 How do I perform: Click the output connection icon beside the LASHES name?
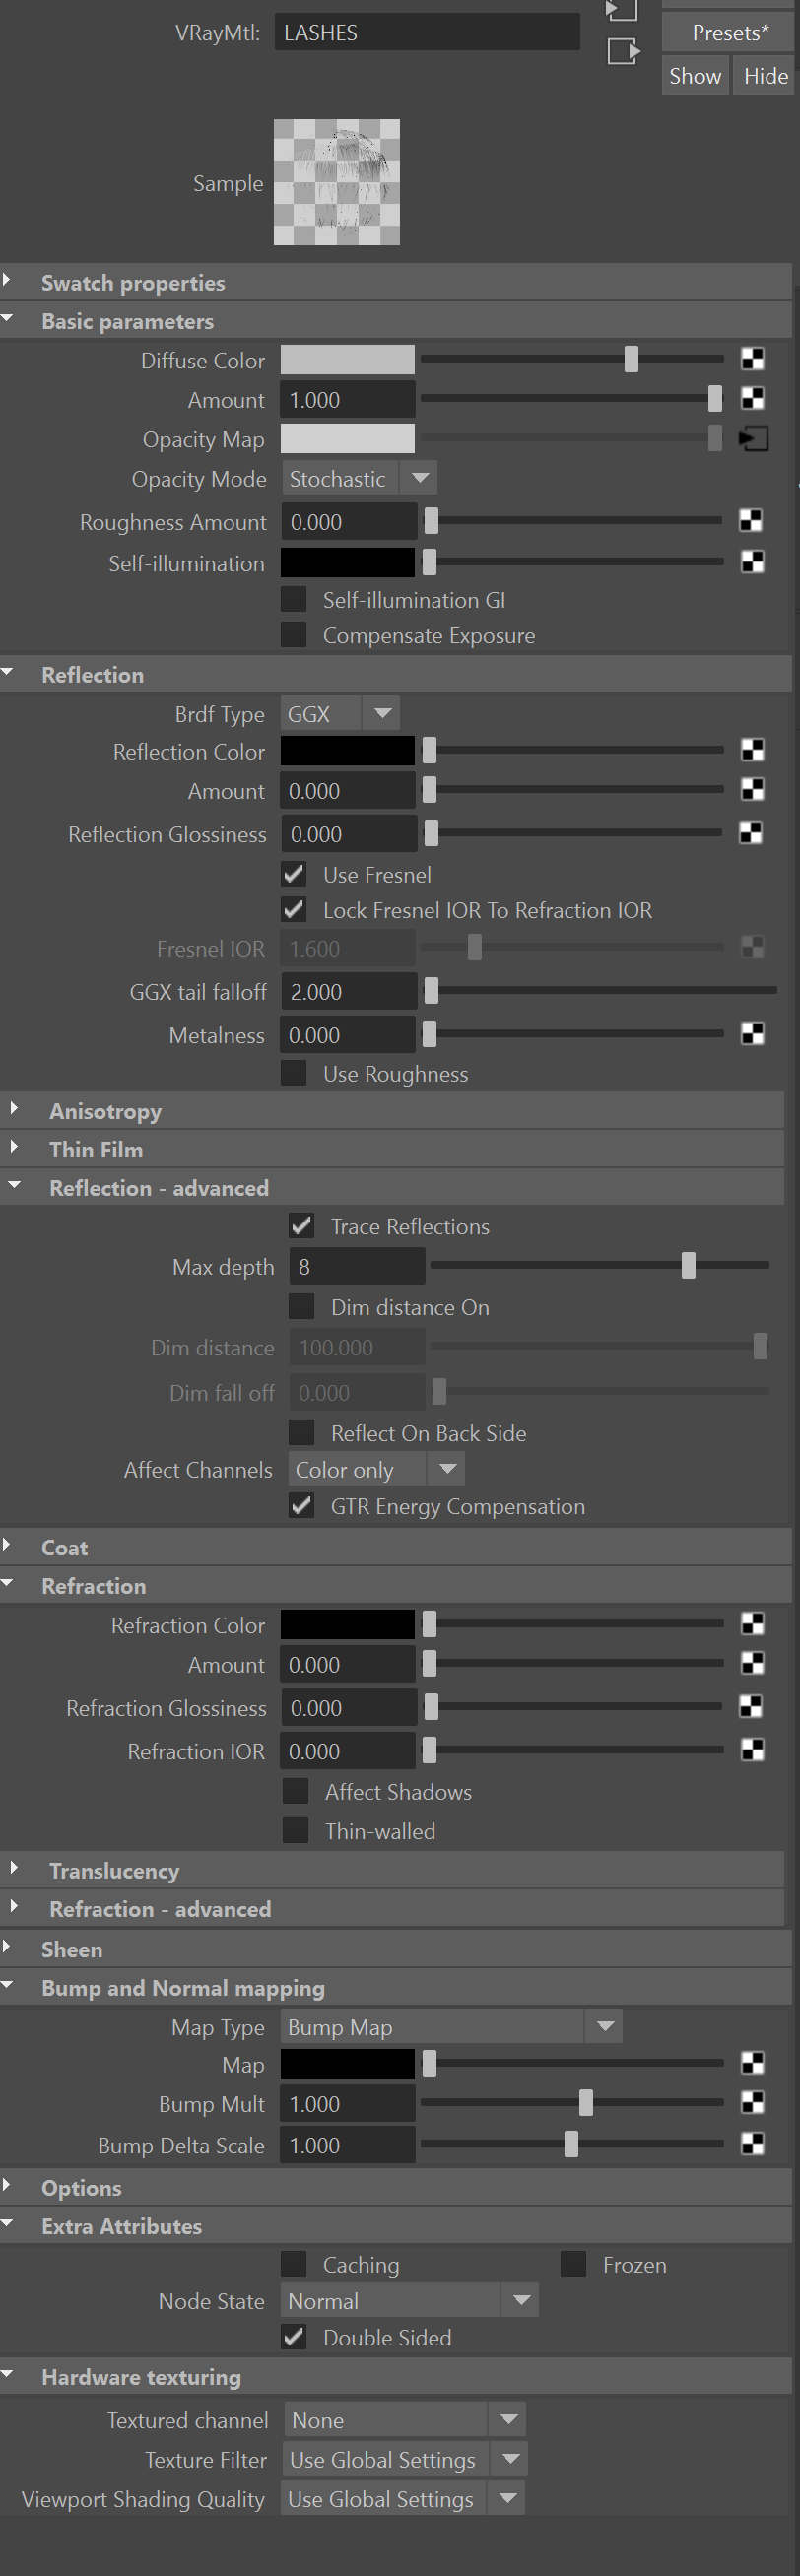[623, 50]
